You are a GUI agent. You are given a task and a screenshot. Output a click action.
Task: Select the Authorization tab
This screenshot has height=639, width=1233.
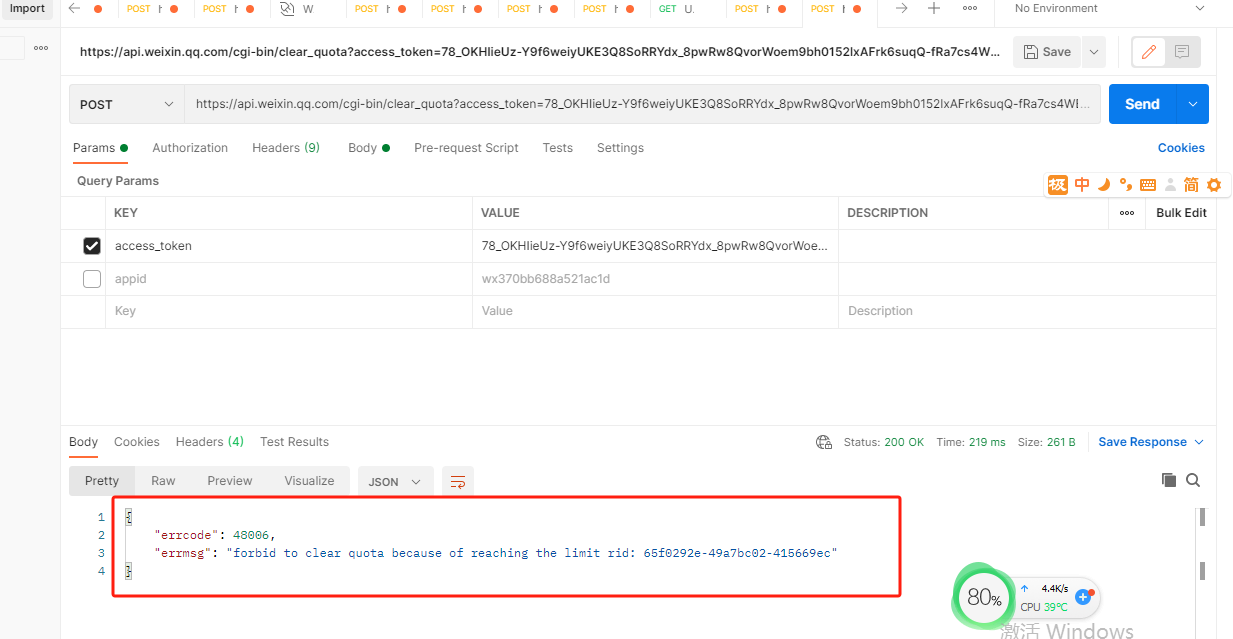point(190,148)
